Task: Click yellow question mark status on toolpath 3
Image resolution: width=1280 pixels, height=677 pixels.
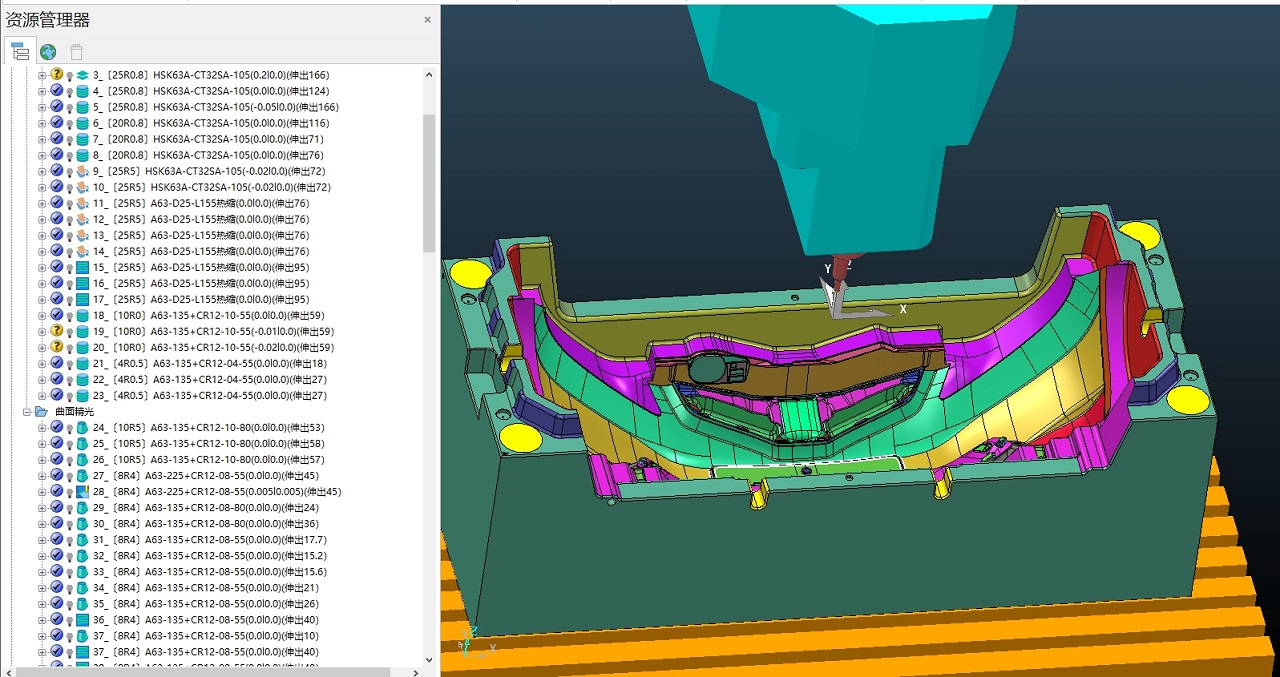Action: [x=57, y=75]
